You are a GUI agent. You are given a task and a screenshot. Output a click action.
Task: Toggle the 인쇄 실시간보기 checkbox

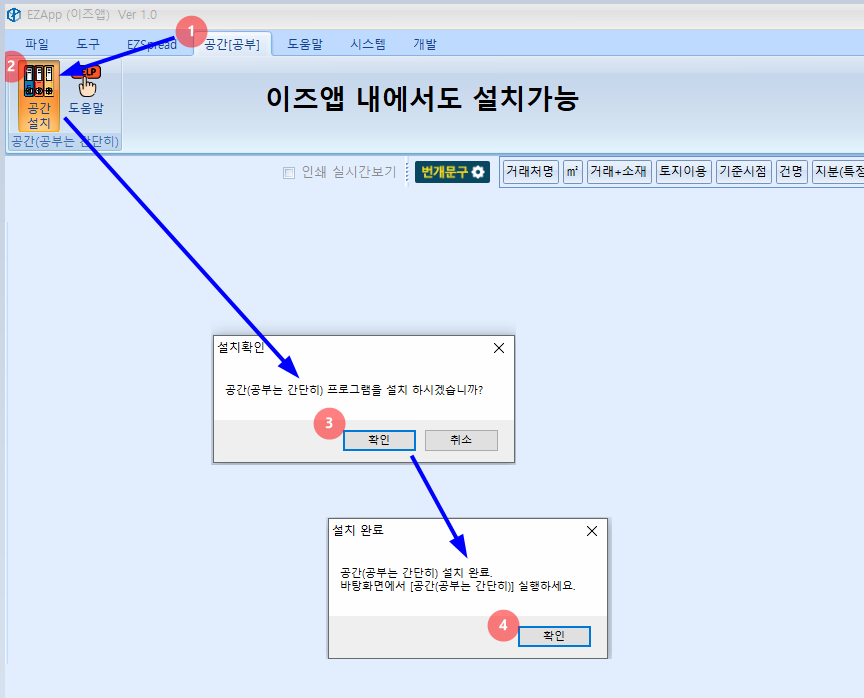(x=289, y=173)
